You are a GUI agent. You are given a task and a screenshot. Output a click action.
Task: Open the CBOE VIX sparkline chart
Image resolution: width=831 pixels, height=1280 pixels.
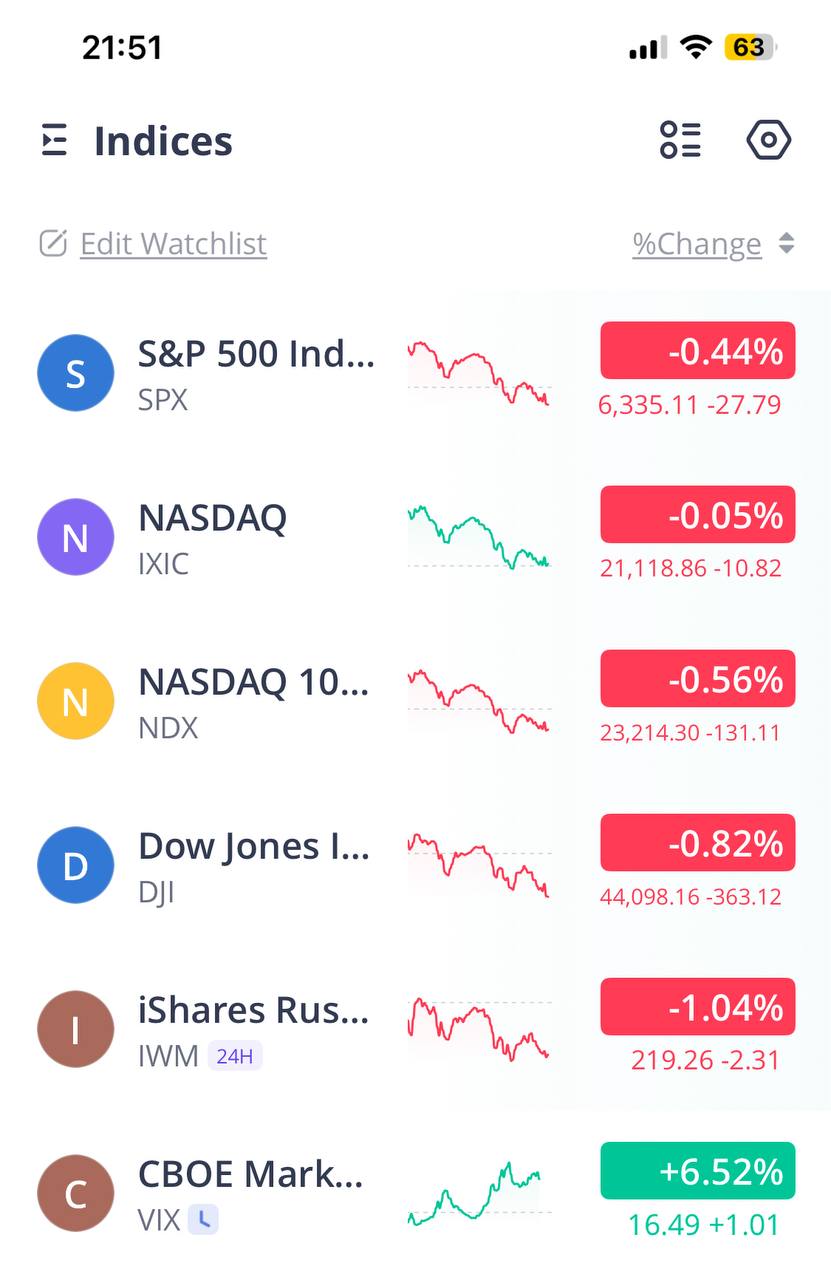click(478, 1193)
